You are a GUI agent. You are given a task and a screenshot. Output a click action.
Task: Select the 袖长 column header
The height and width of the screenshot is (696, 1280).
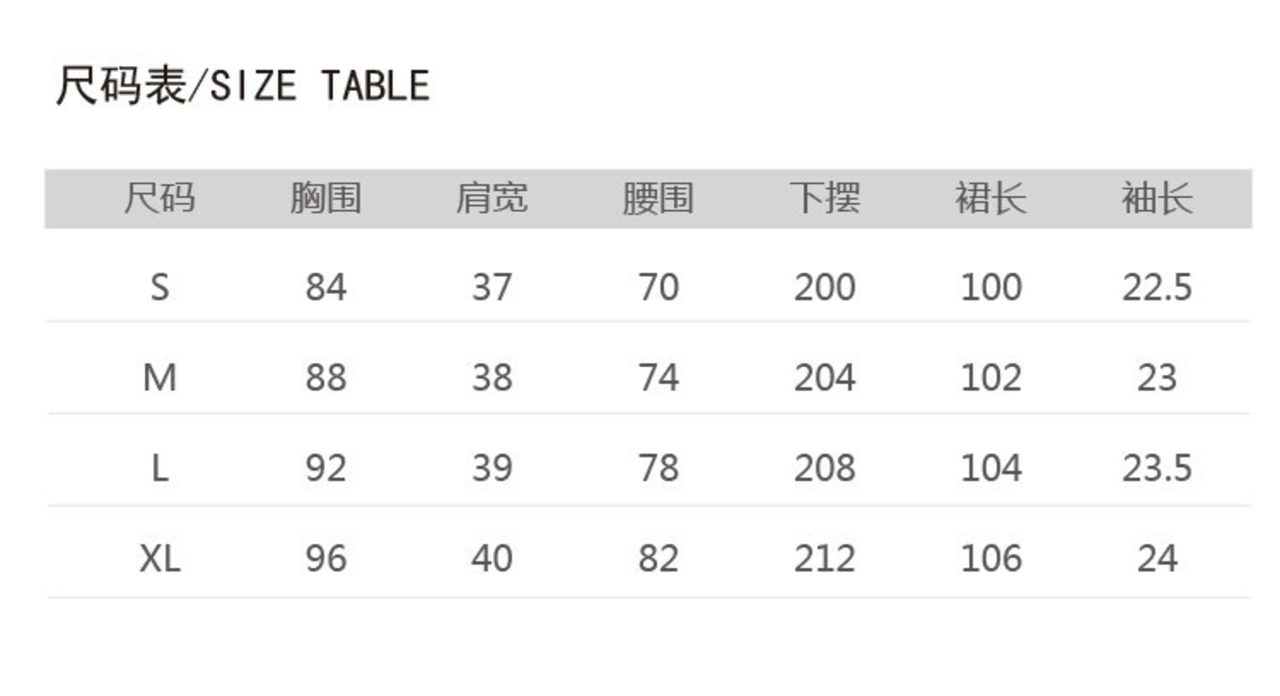pyautogui.click(x=1156, y=198)
